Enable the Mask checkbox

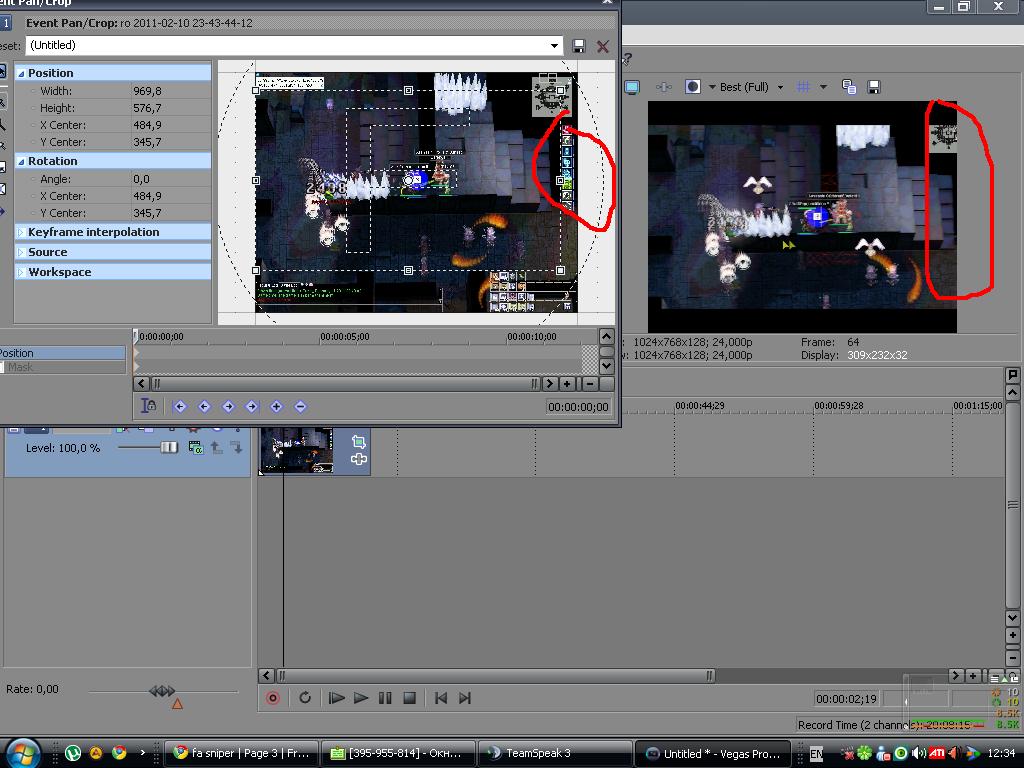1,367
